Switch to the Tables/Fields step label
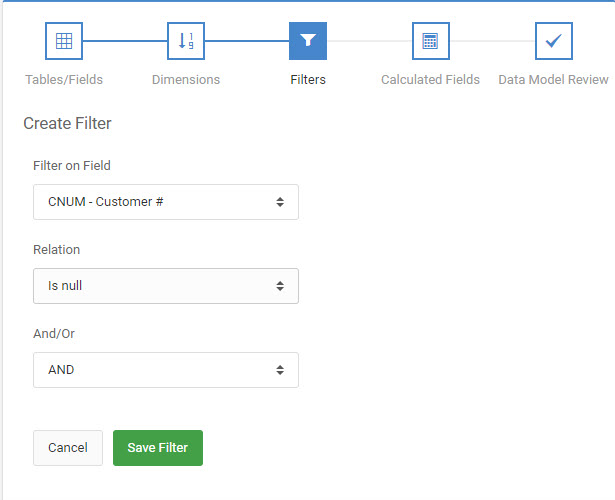615x500 pixels. click(x=64, y=80)
